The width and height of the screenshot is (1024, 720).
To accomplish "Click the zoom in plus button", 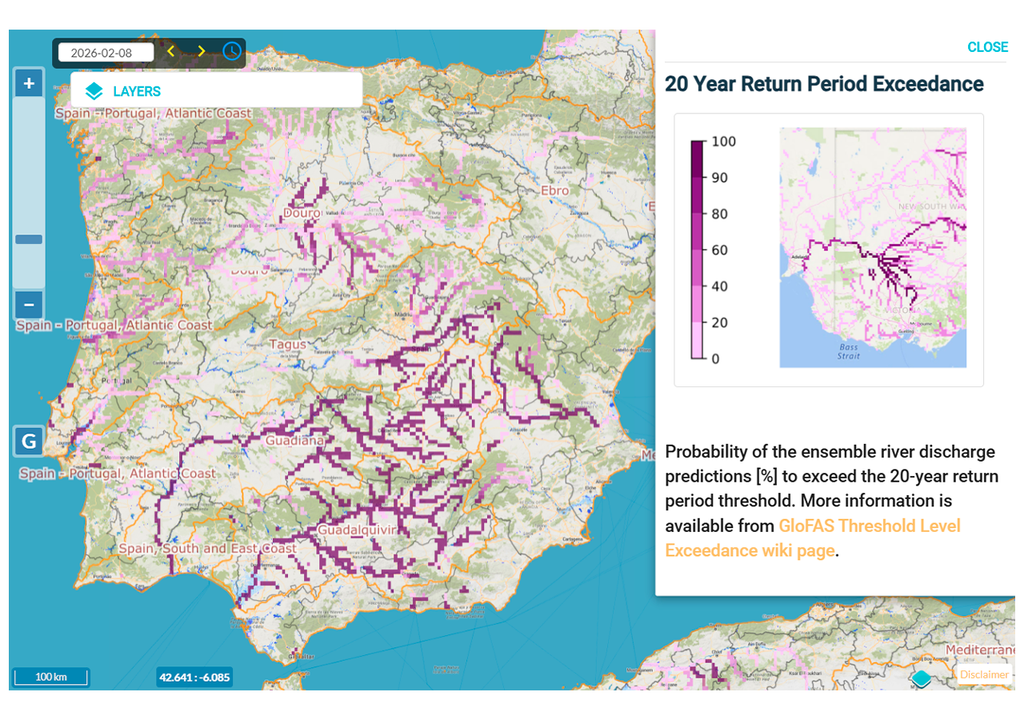I will (29, 84).
